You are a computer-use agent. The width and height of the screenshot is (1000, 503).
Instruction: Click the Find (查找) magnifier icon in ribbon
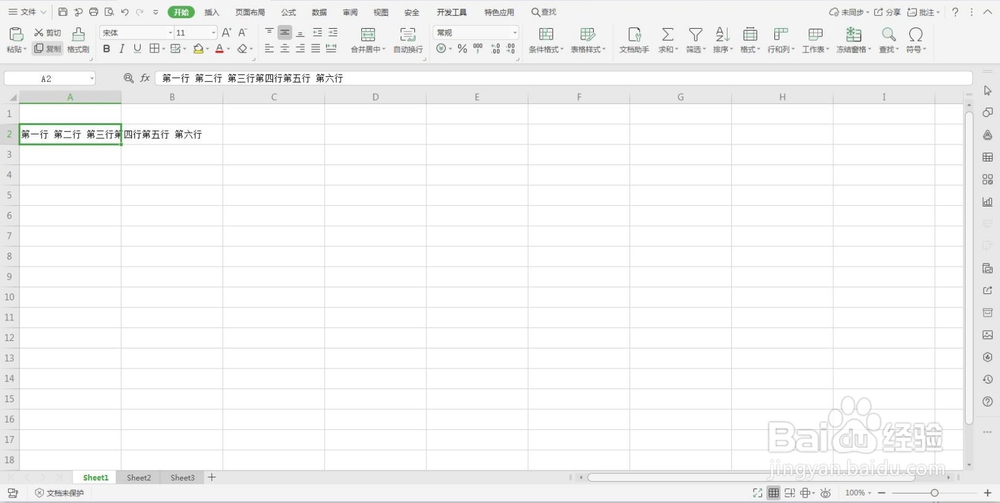point(888,34)
